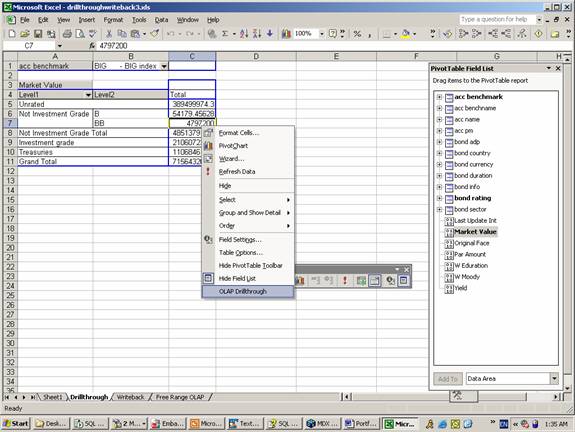
Task: Click the Copy icon
Action: point(122,34)
